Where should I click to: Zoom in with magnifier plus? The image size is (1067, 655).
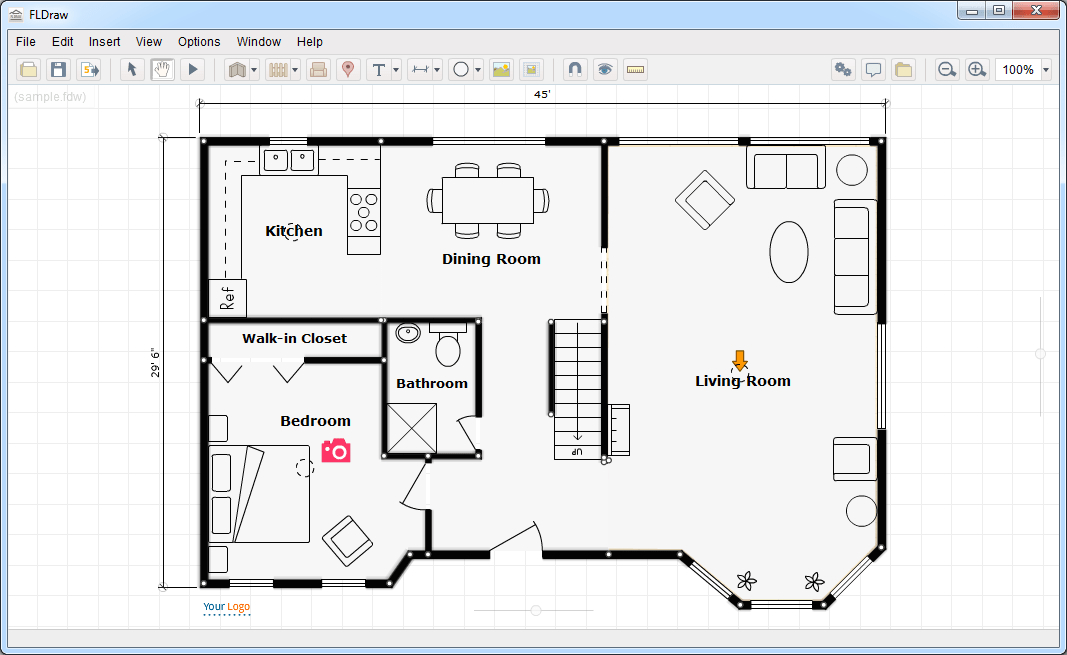point(976,69)
